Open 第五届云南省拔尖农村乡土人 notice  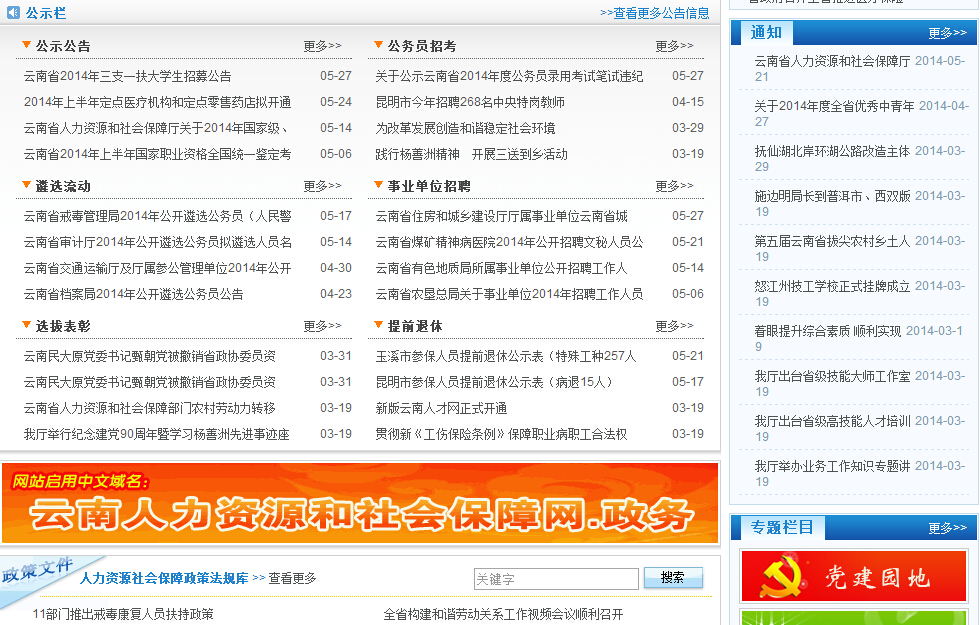point(832,241)
